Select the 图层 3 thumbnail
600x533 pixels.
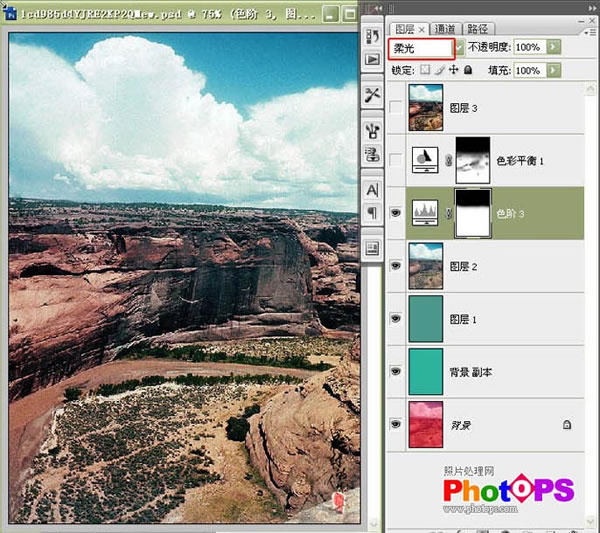(426, 107)
